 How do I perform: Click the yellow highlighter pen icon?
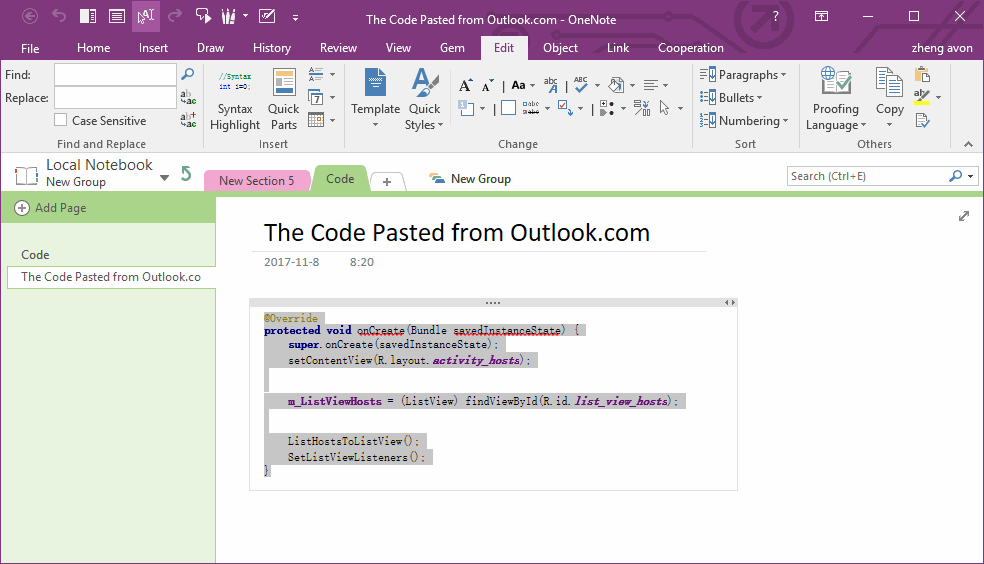(x=922, y=97)
